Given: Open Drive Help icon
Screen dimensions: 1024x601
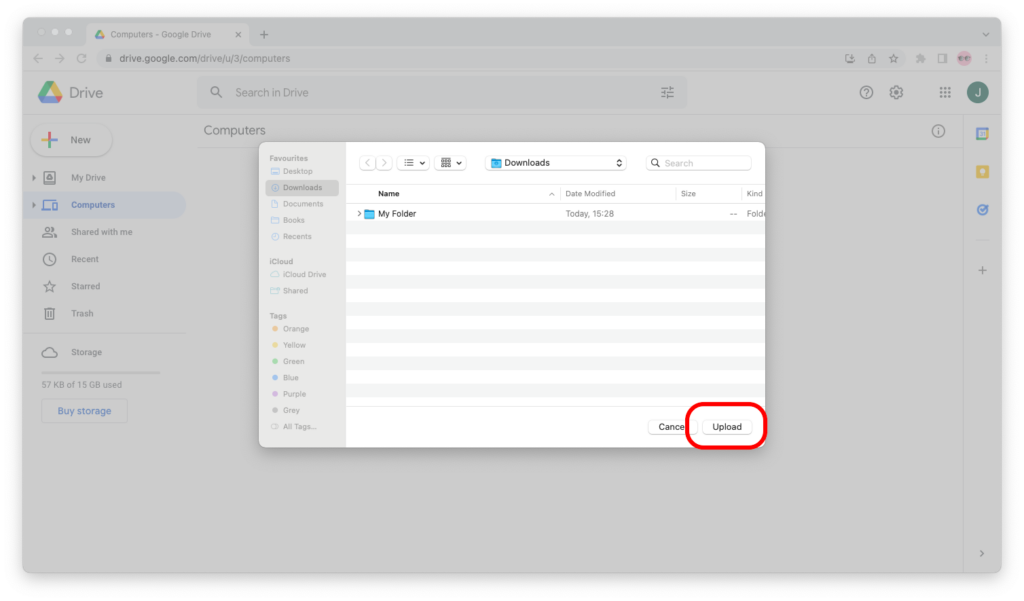Looking at the screenshot, I should (x=866, y=93).
